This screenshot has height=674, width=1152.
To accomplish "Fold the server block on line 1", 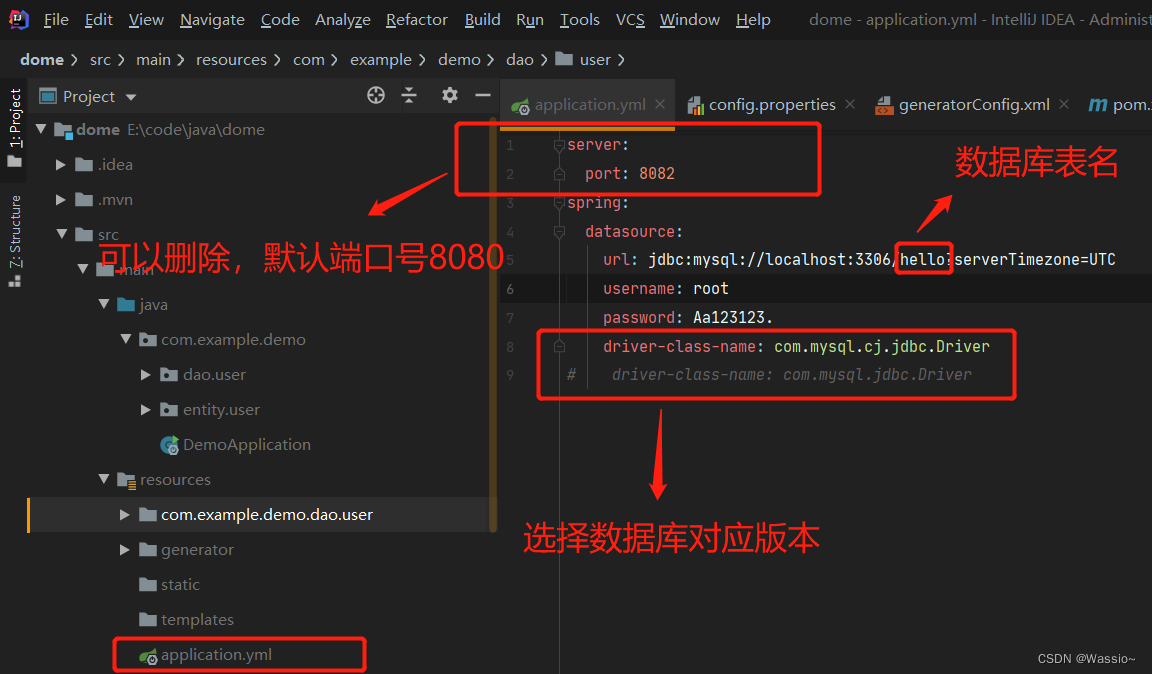I will (x=560, y=144).
